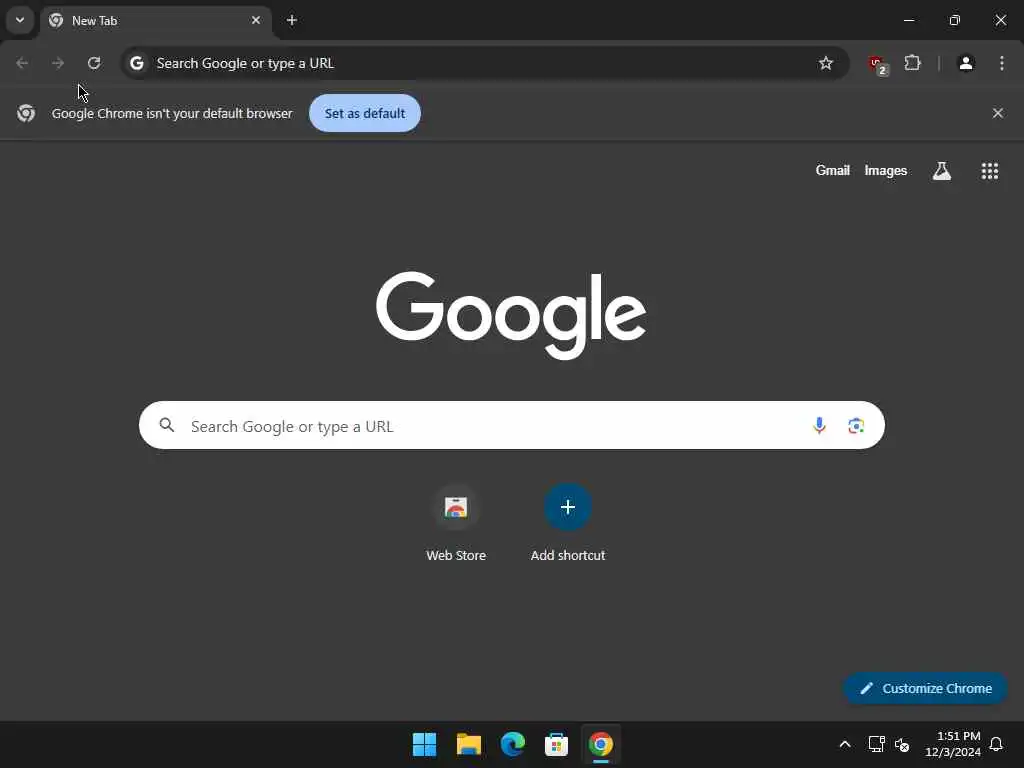Open Search Labs flask icon
The image size is (1024, 768).
(x=942, y=171)
